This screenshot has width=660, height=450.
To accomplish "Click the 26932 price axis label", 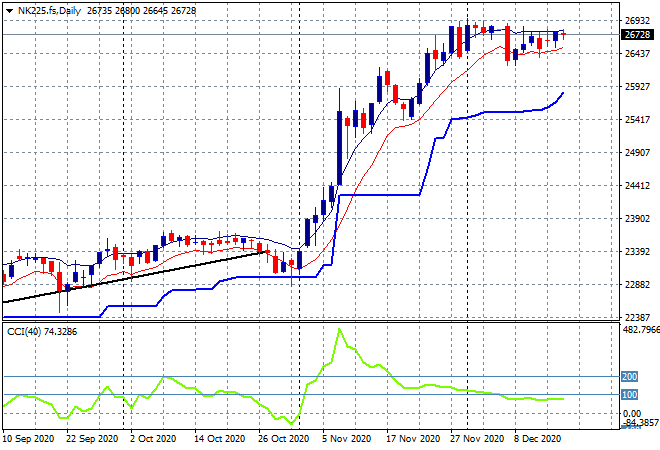I will pos(637,21).
